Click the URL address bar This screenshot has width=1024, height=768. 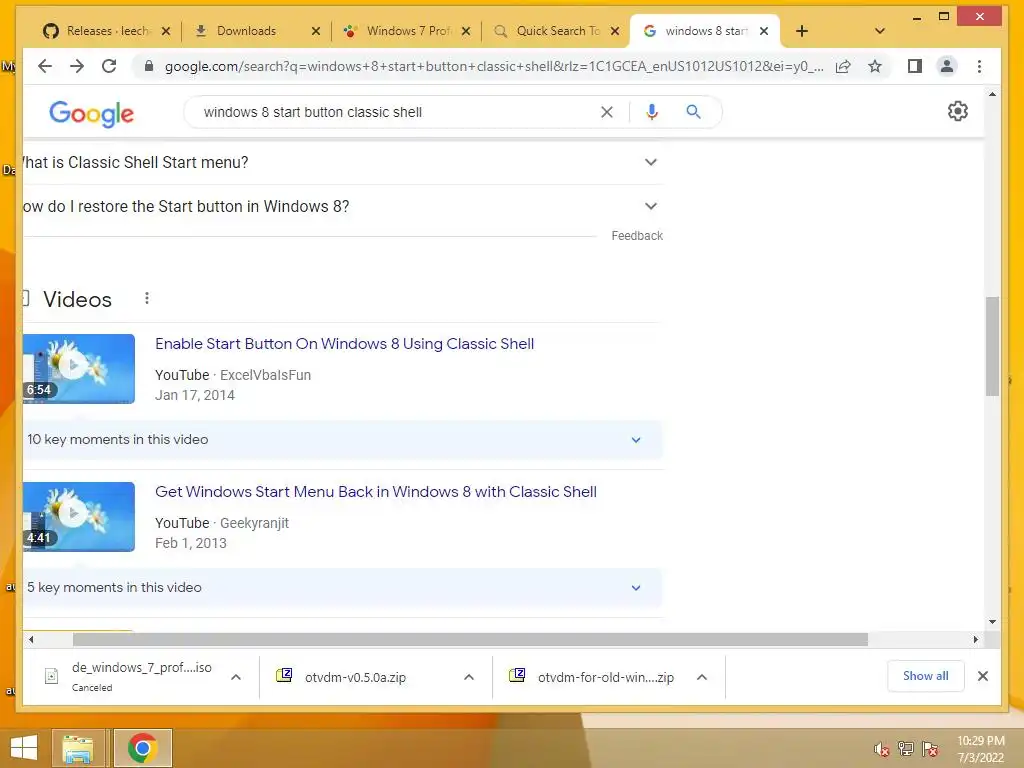tap(493, 66)
